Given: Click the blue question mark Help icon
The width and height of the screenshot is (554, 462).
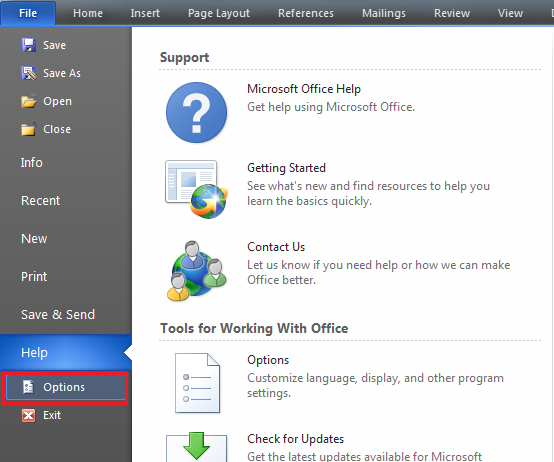Looking at the screenshot, I should click(196, 113).
